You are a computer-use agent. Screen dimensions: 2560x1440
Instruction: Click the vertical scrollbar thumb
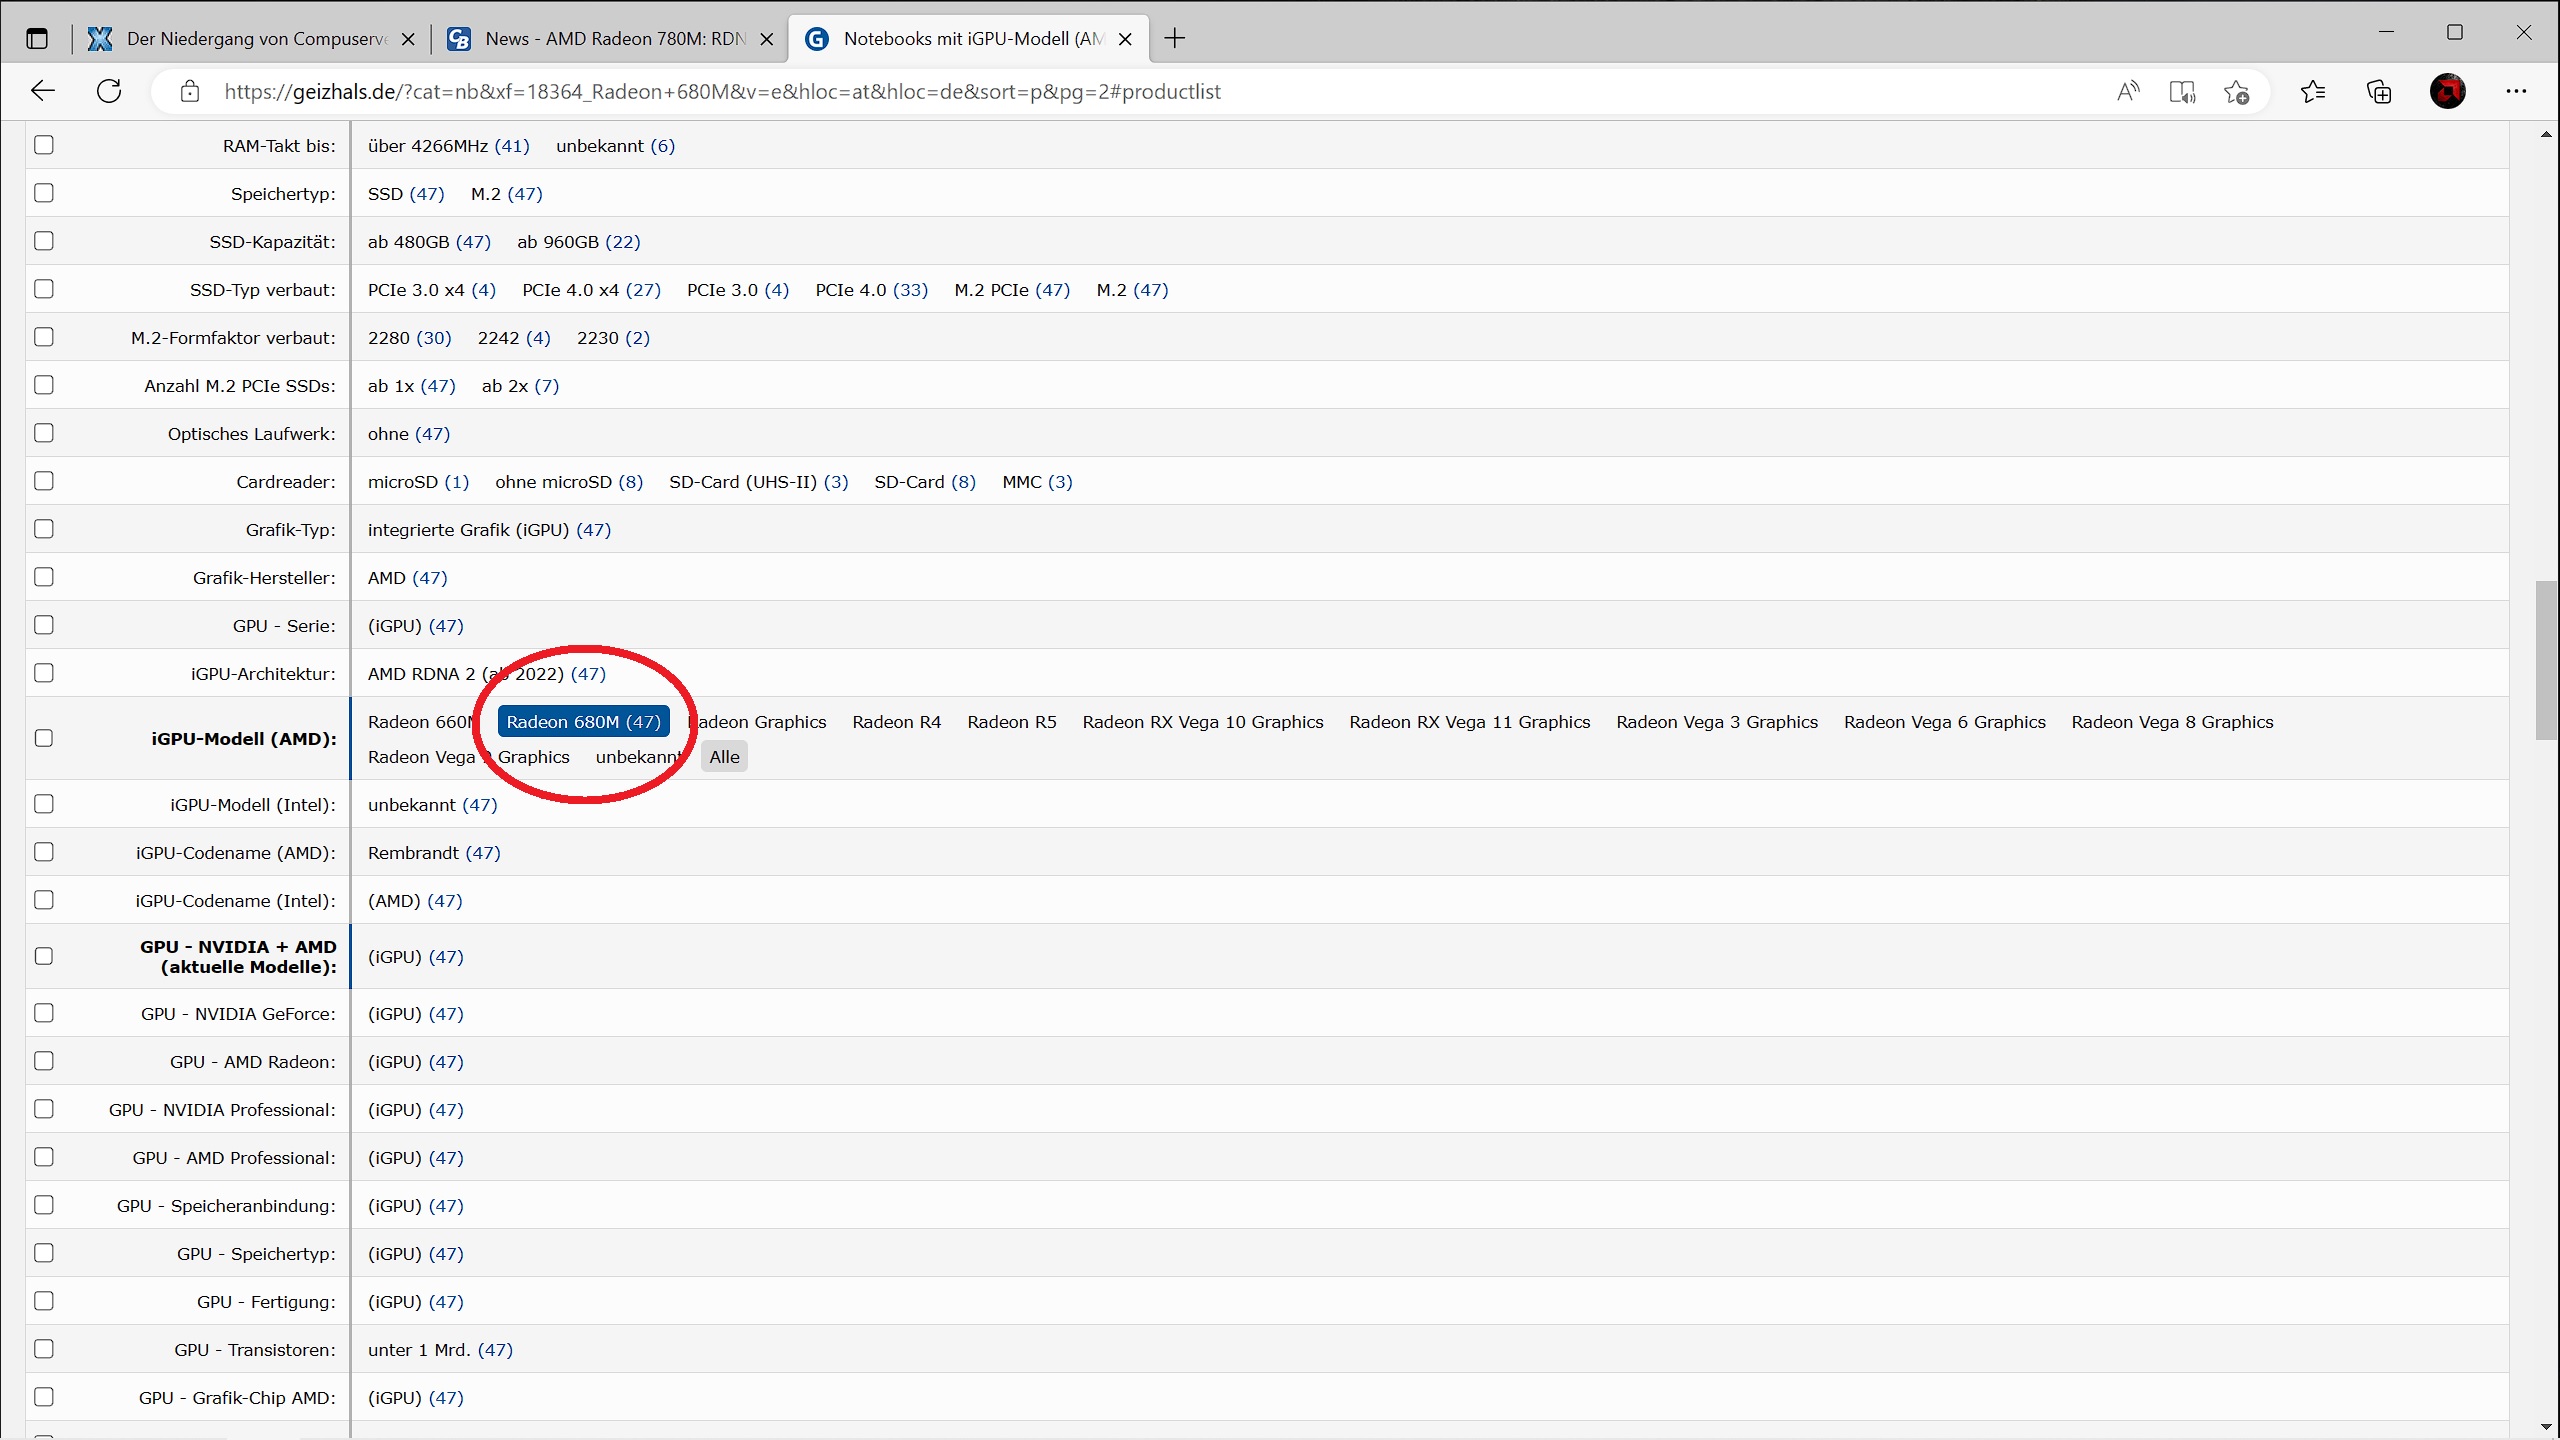pos(2546,660)
